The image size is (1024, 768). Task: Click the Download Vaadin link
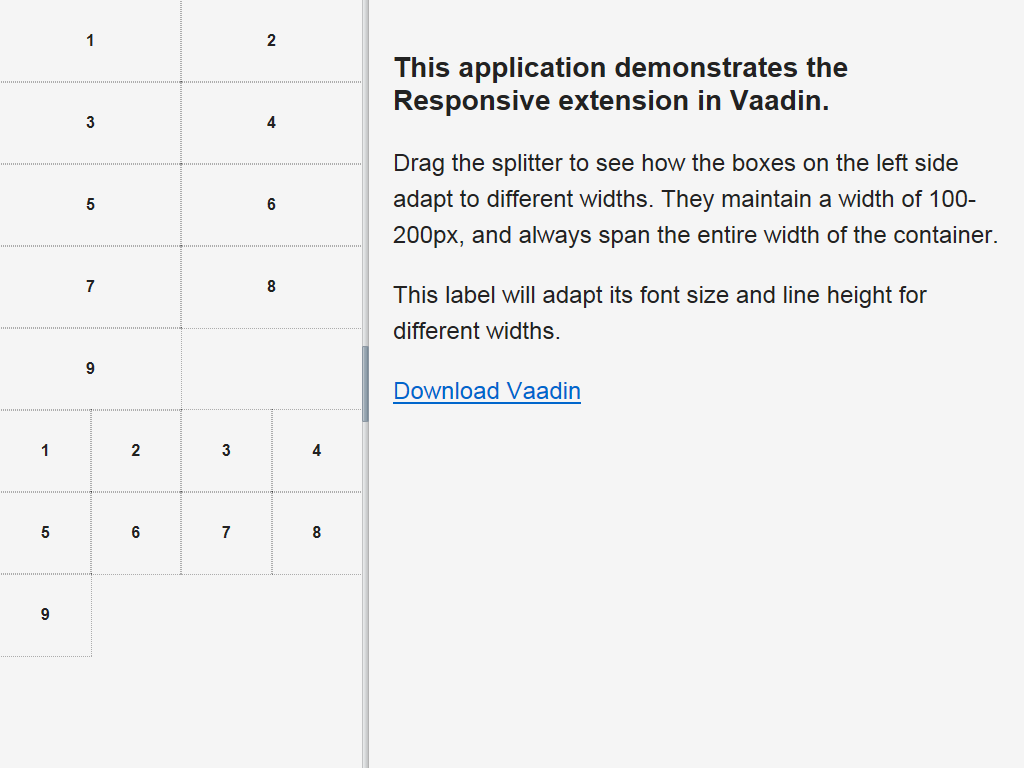coord(487,391)
